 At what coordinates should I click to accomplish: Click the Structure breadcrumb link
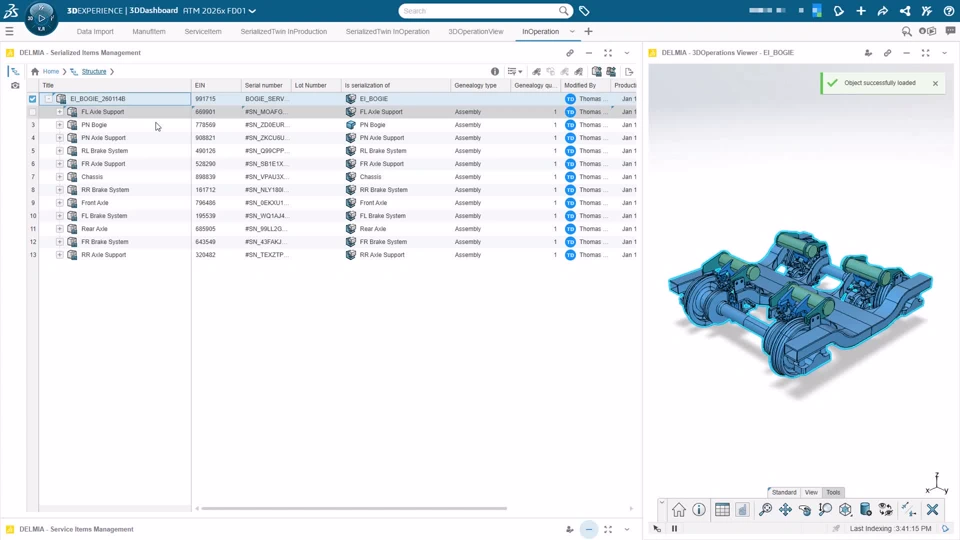(x=94, y=72)
